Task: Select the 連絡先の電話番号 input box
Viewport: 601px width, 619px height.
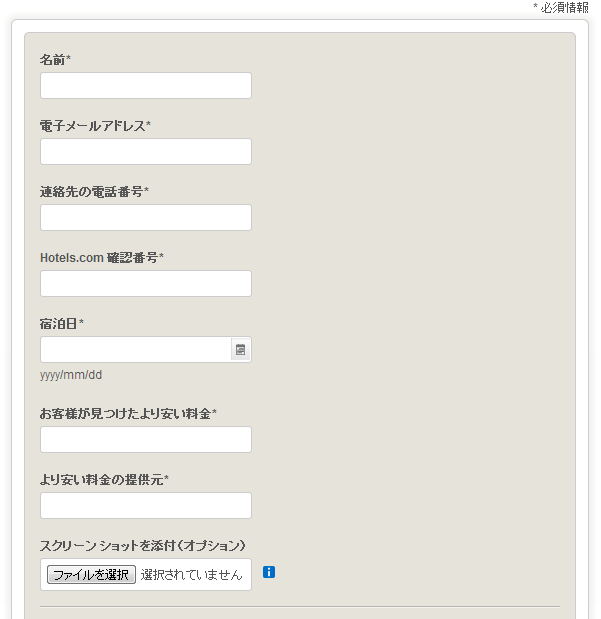Action: click(x=146, y=217)
